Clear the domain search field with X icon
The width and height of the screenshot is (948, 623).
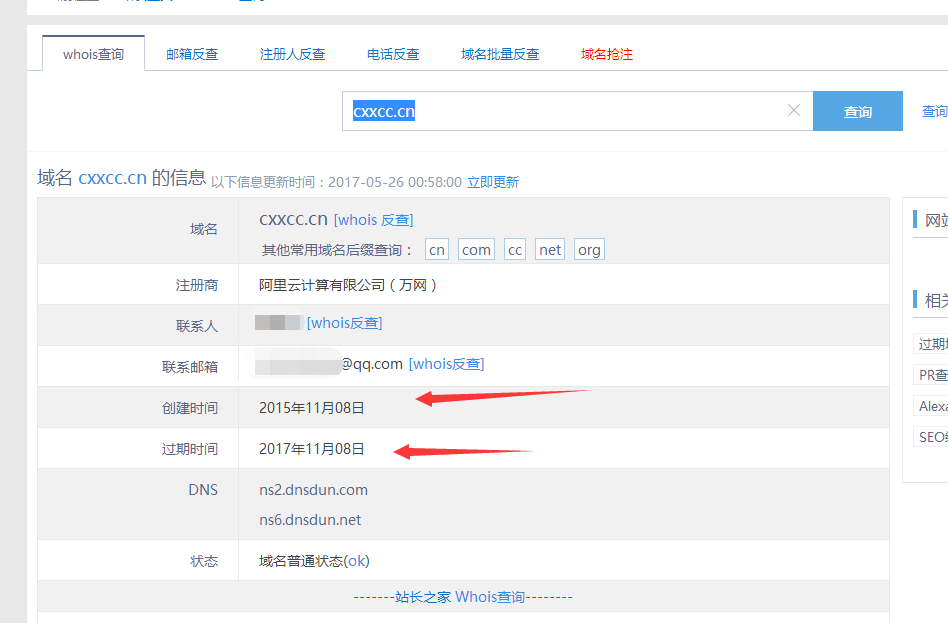click(794, 111)
